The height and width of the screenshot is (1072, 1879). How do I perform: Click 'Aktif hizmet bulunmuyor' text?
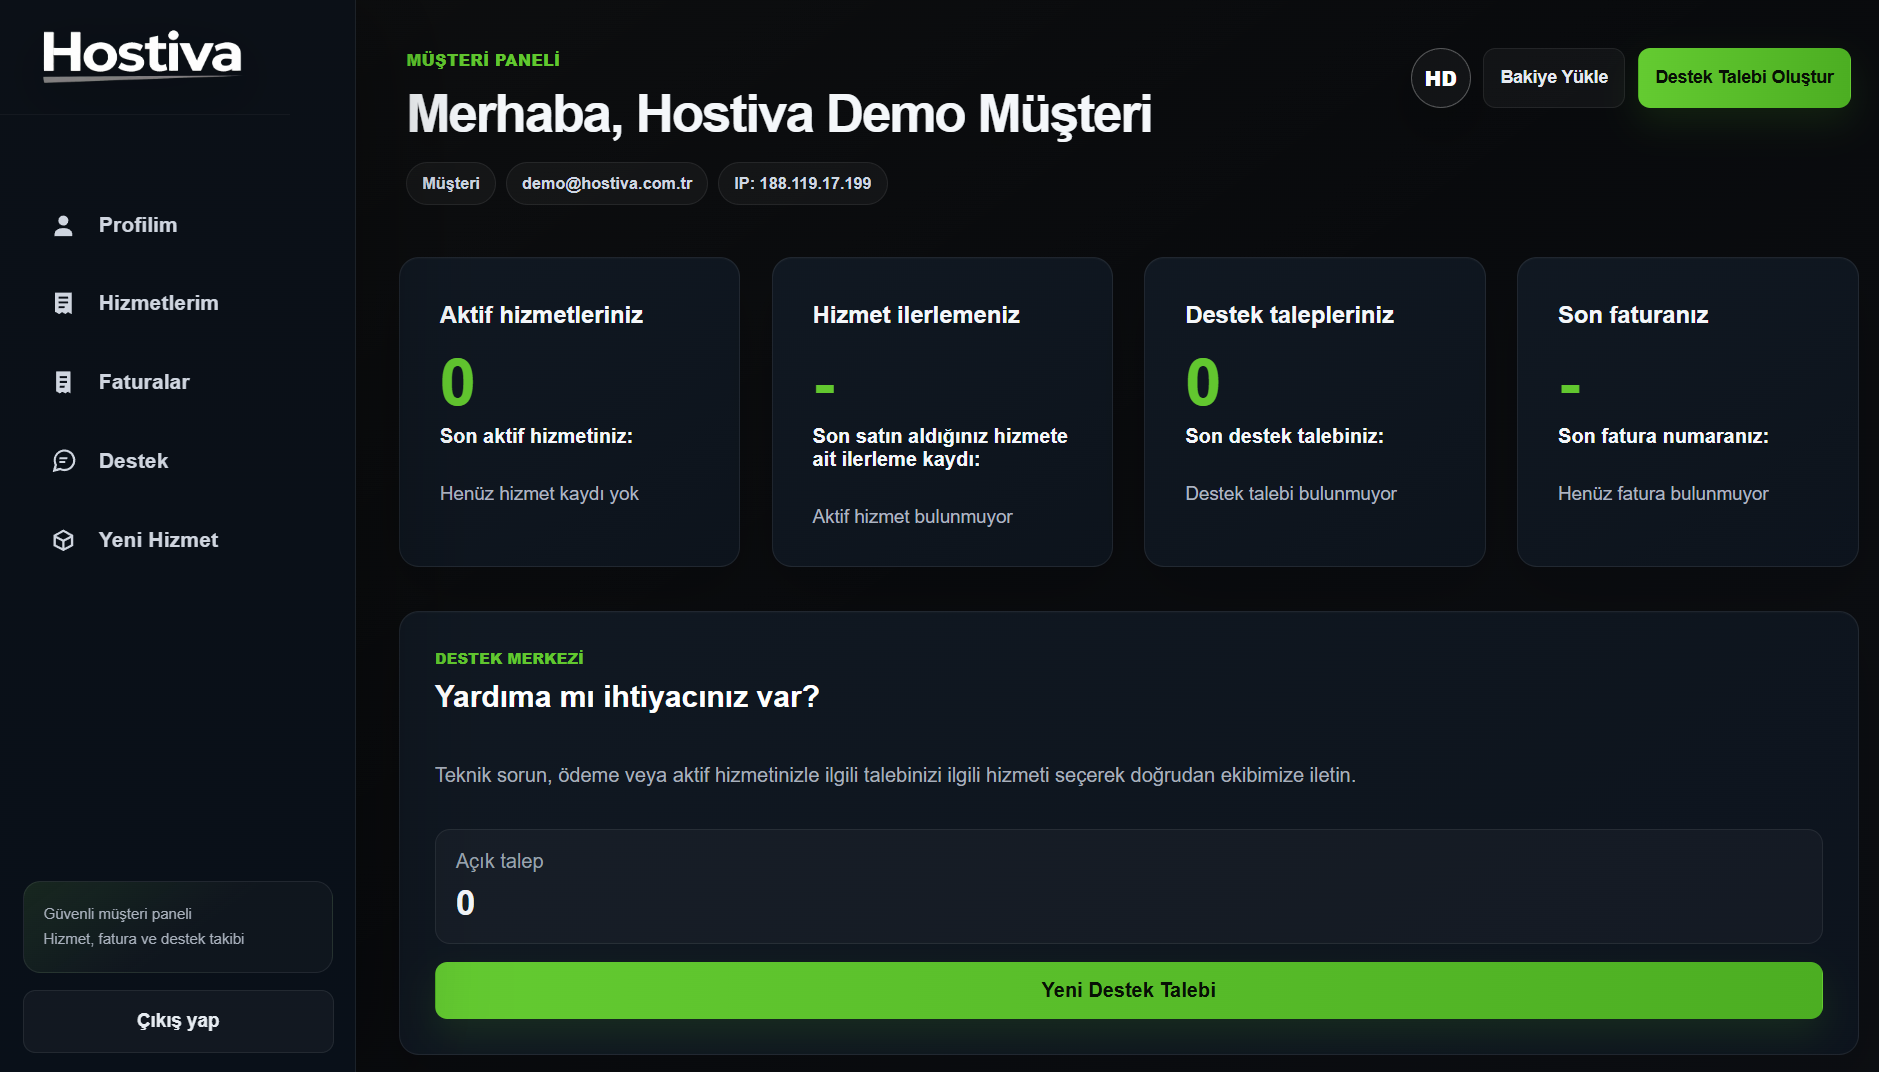point(912,517)
